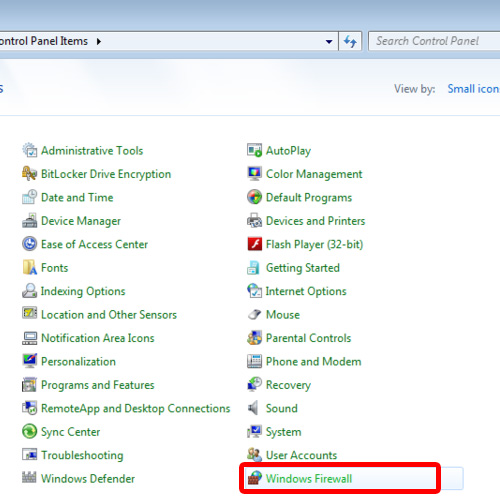
Task: Refresh the Control Panel view
Action: pyautogui.click(x=350, y=41)
